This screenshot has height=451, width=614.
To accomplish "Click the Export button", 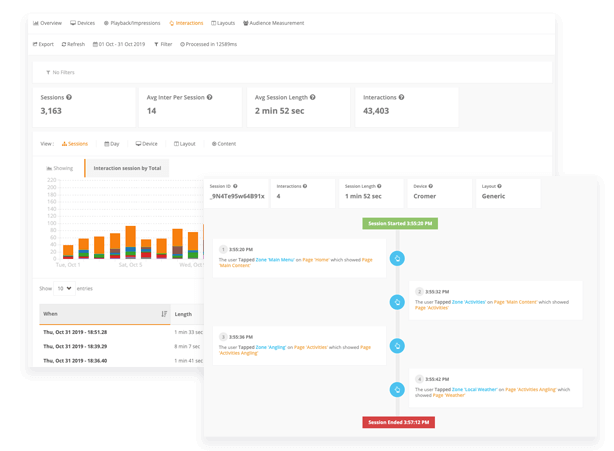I will point(43,44).
